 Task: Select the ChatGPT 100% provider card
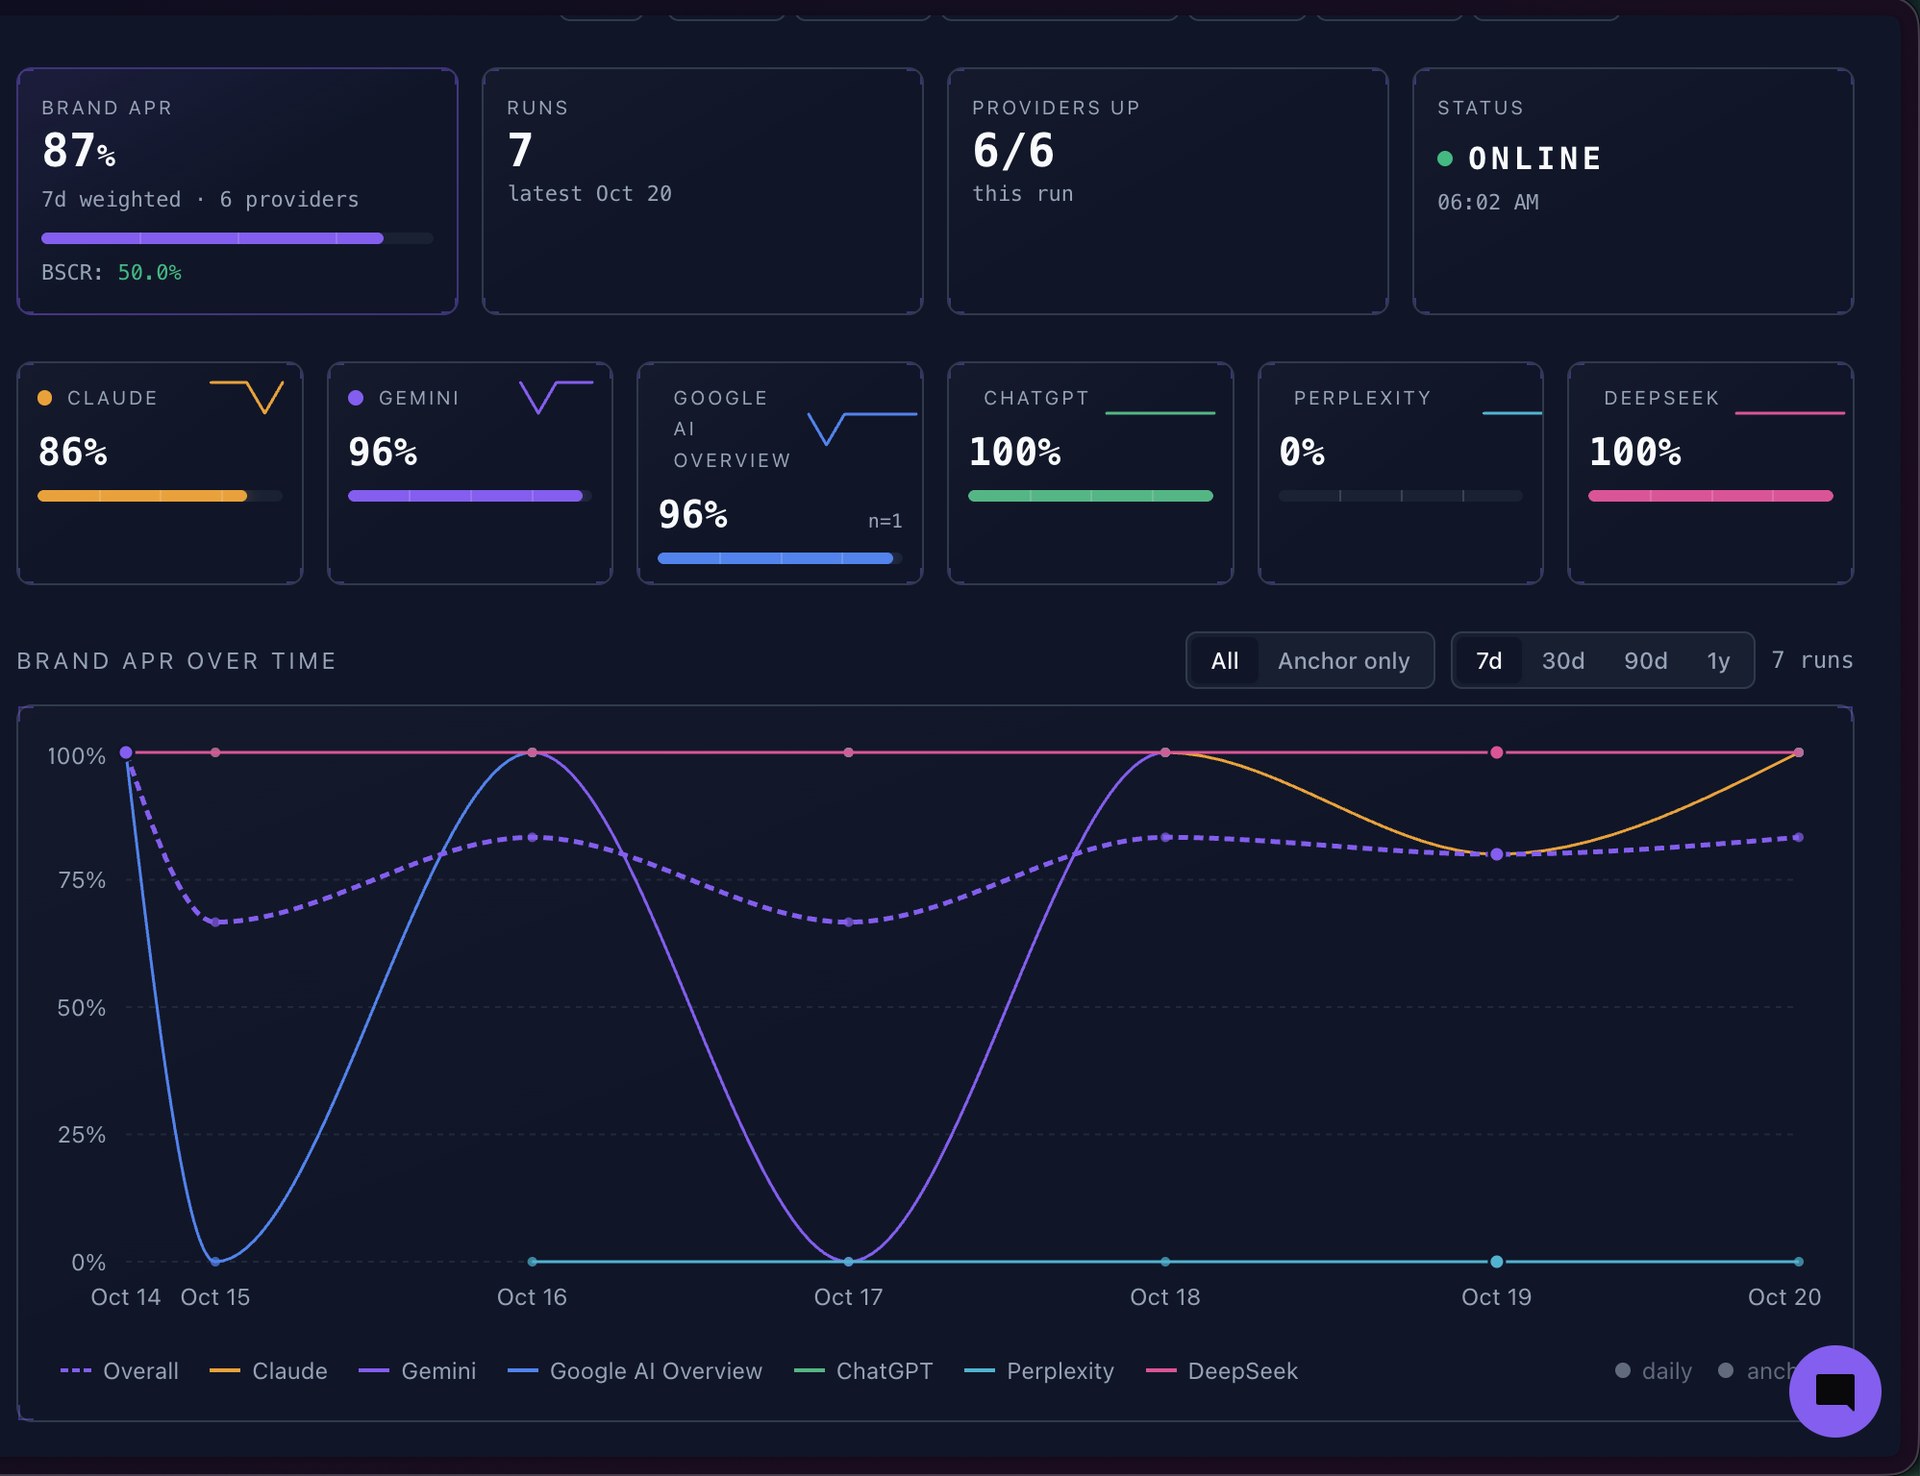(1090, 473)
